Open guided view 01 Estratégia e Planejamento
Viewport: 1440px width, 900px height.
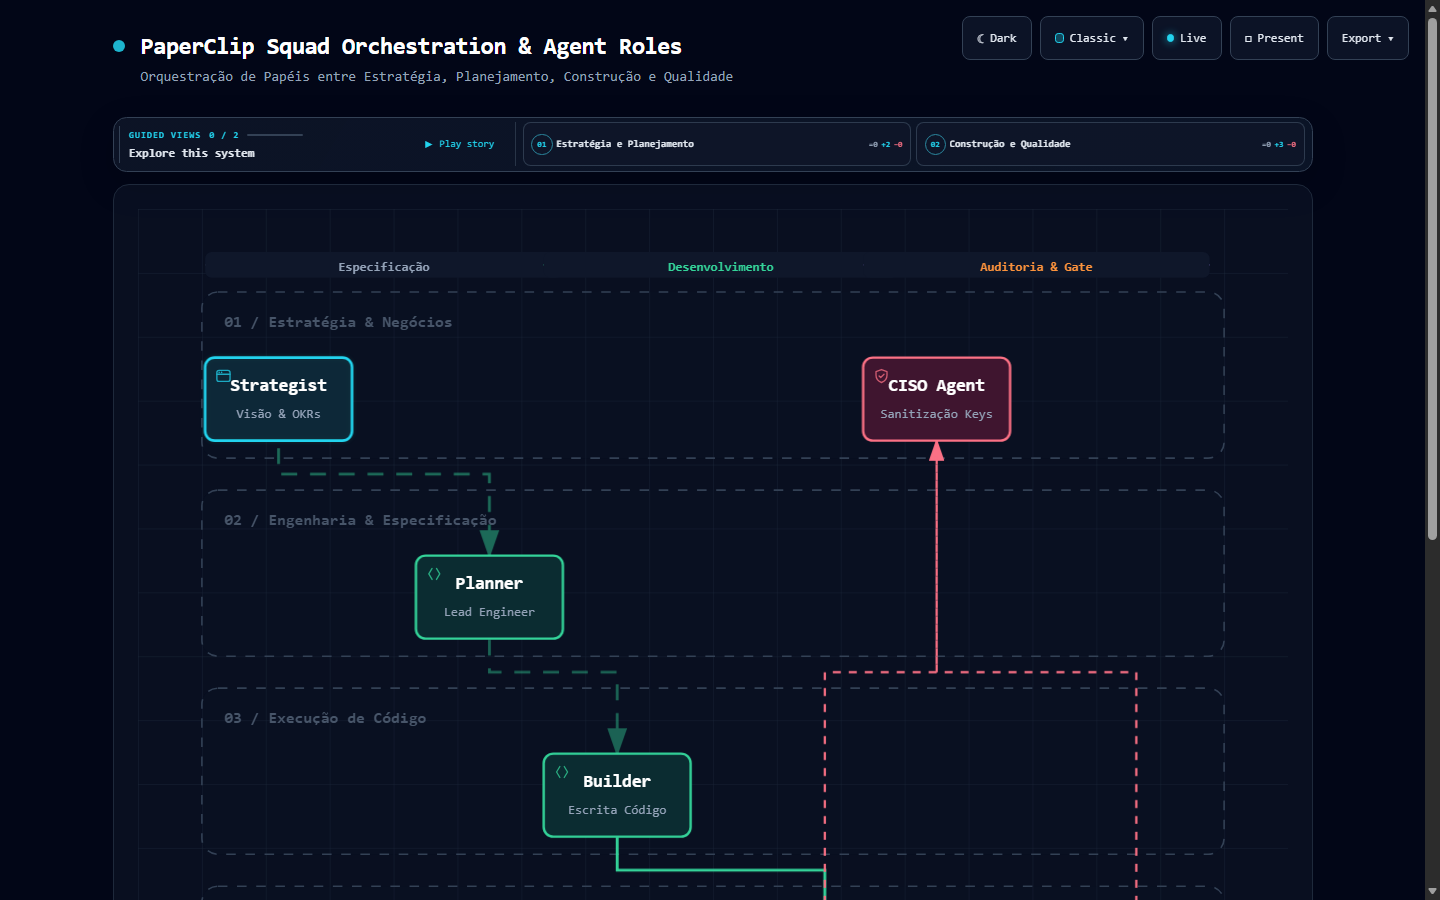coord(716,144)
